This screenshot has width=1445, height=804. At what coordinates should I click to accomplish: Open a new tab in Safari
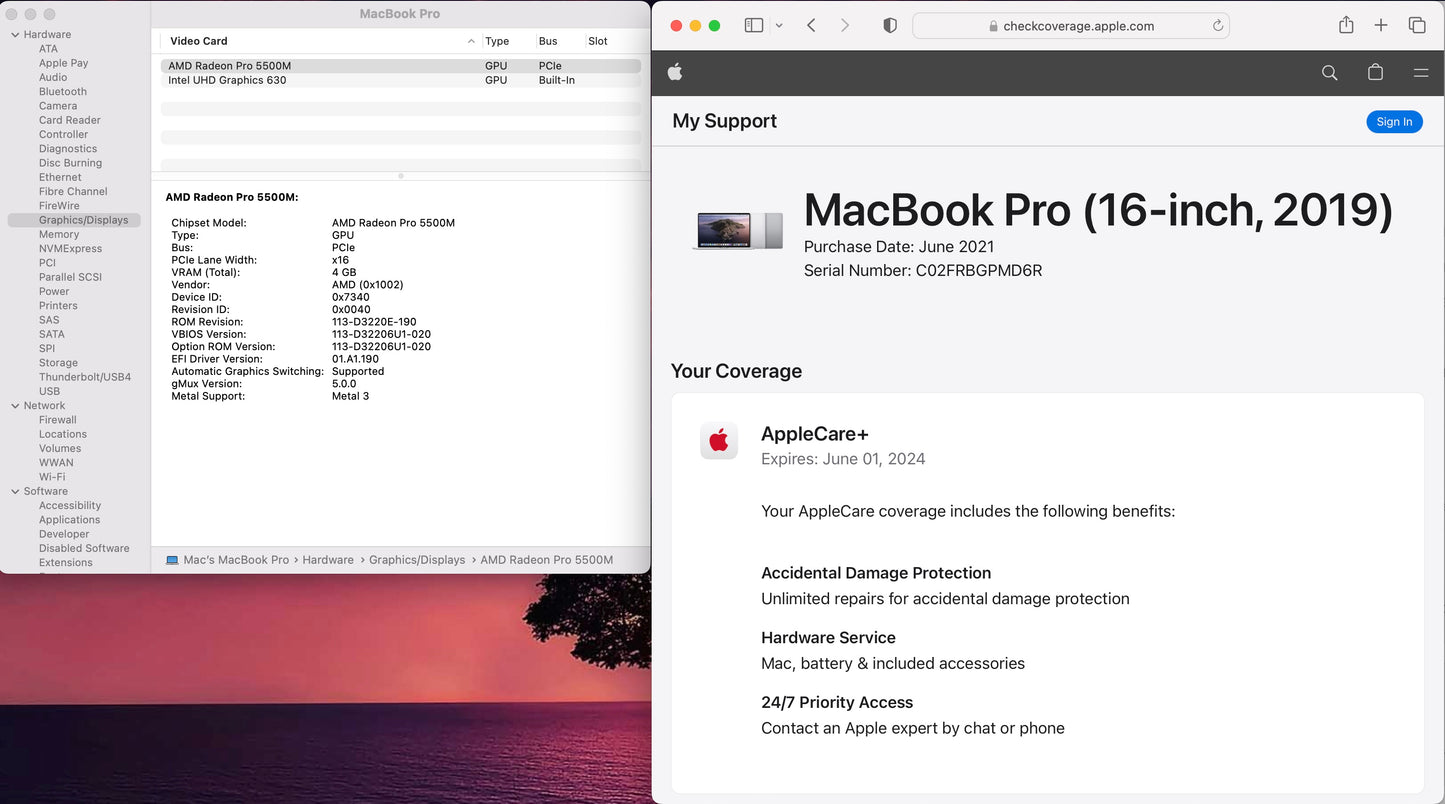pos(1381,25)
